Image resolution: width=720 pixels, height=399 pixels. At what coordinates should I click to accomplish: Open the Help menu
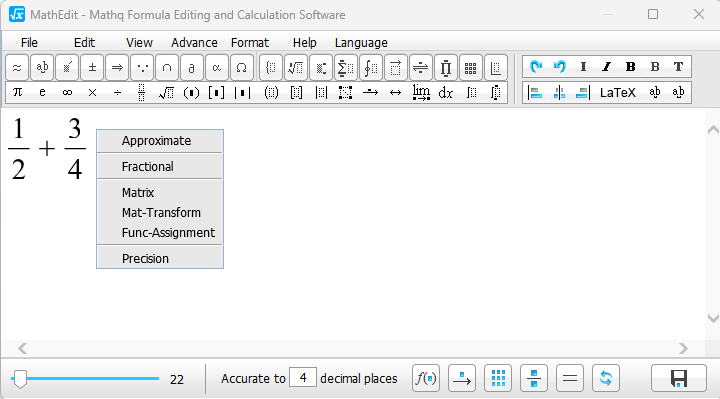pos(305,43)
